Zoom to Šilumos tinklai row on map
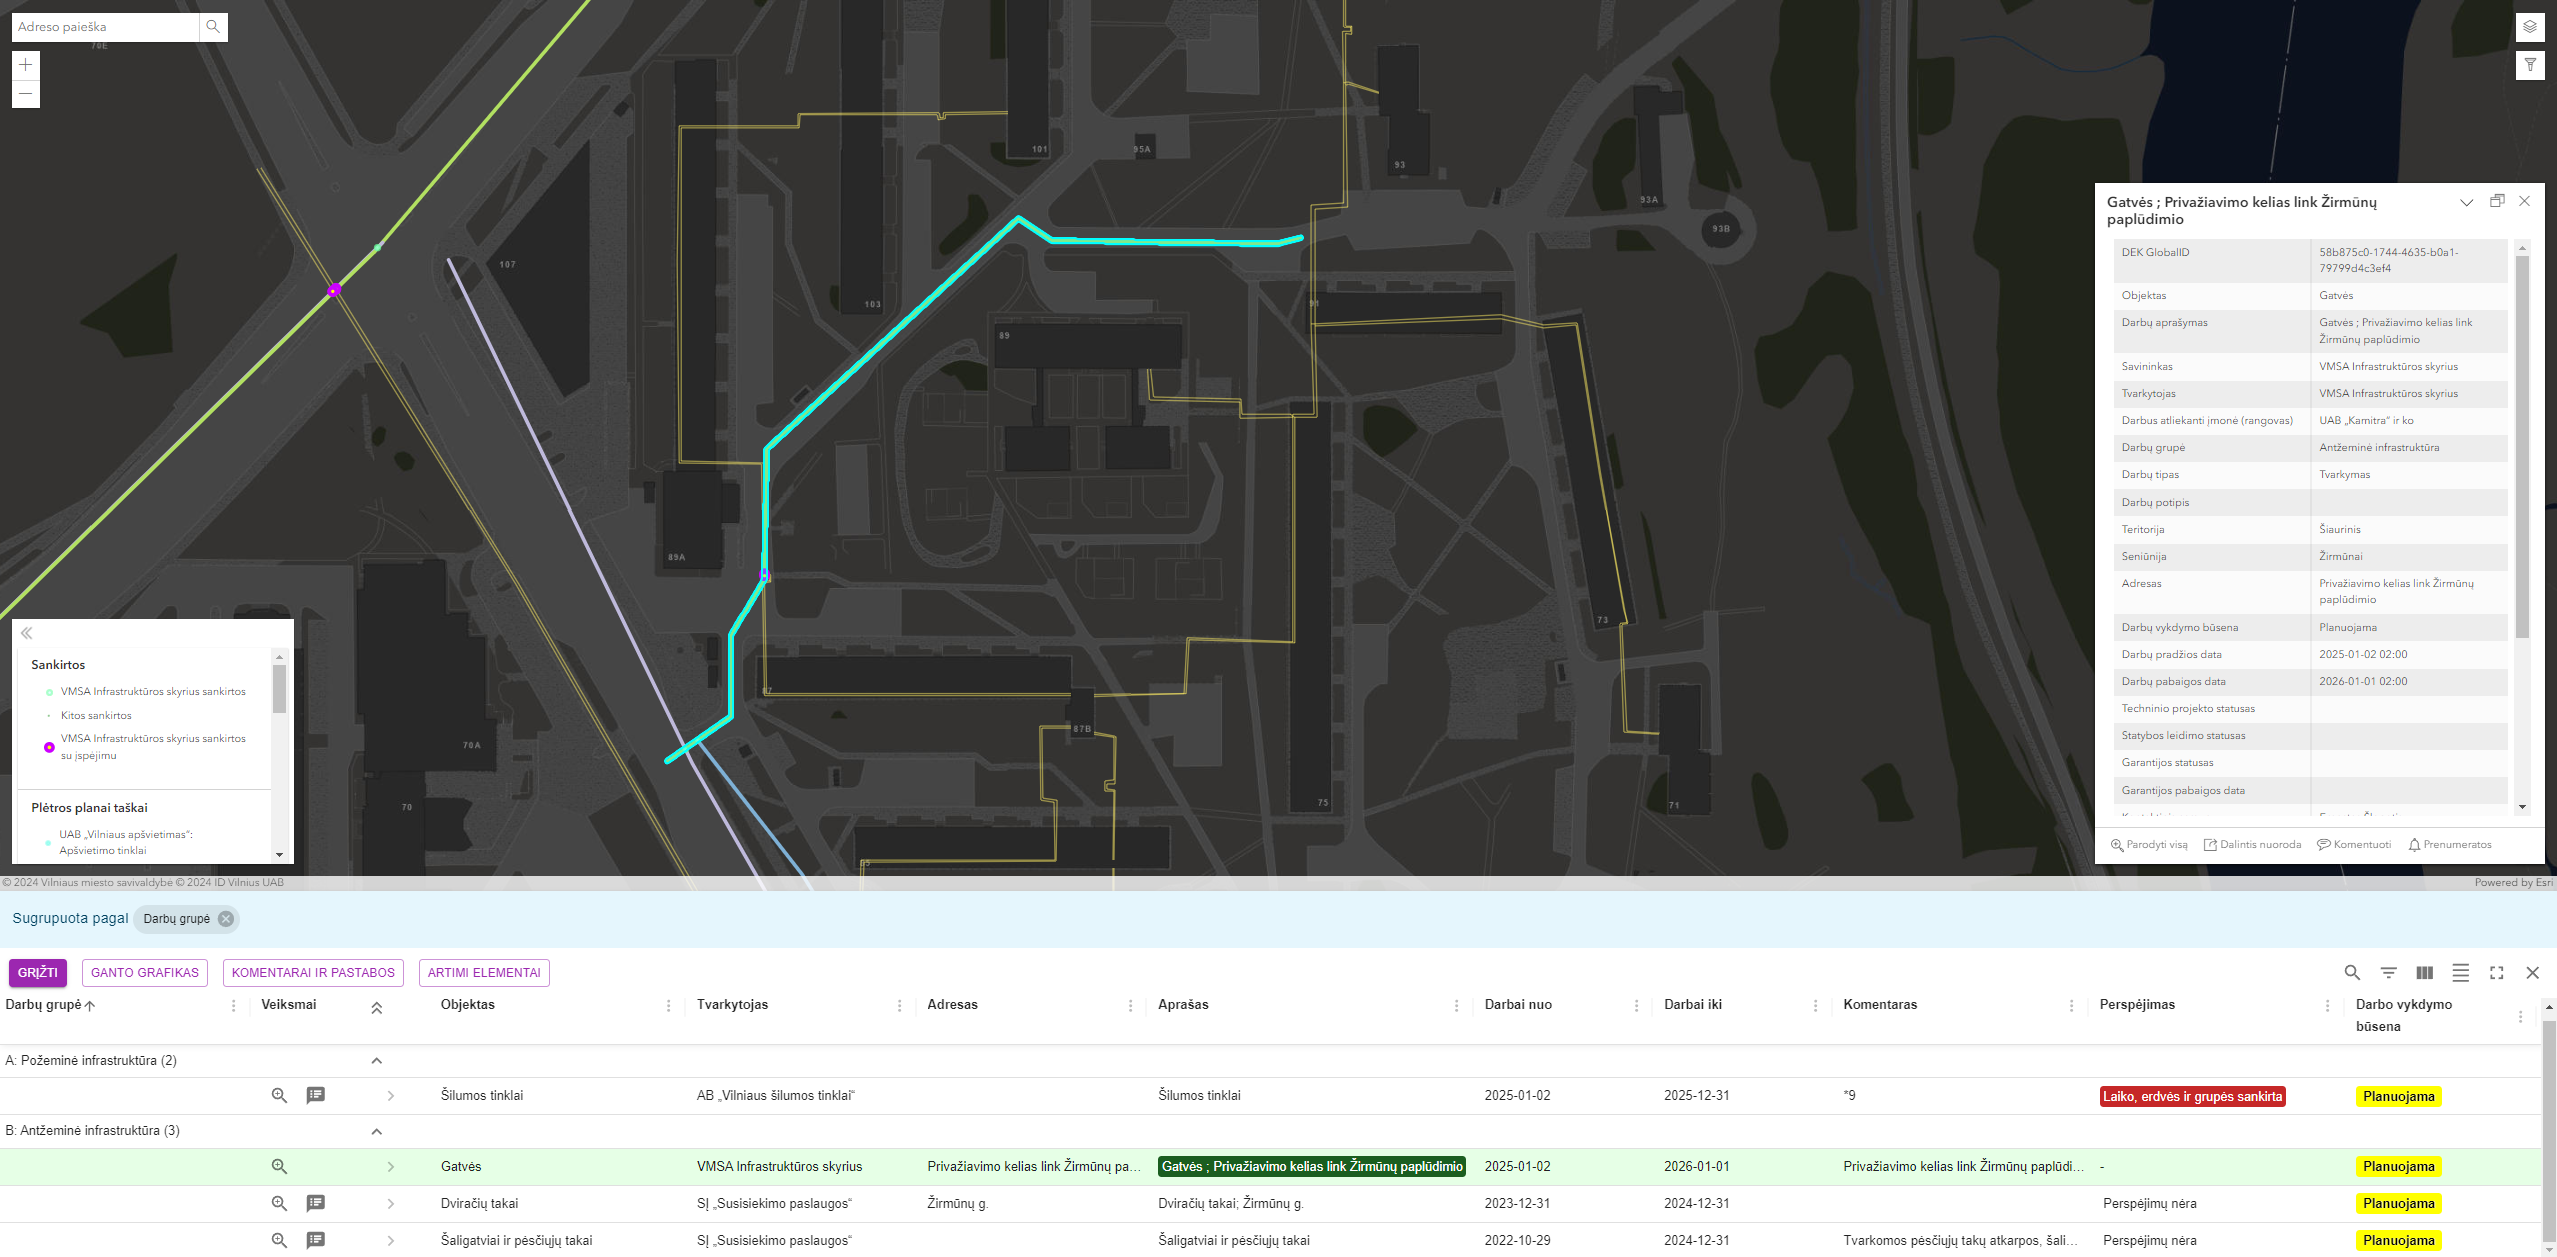The height and width of the screenshot is (1257, 2557). [280, 1096]
